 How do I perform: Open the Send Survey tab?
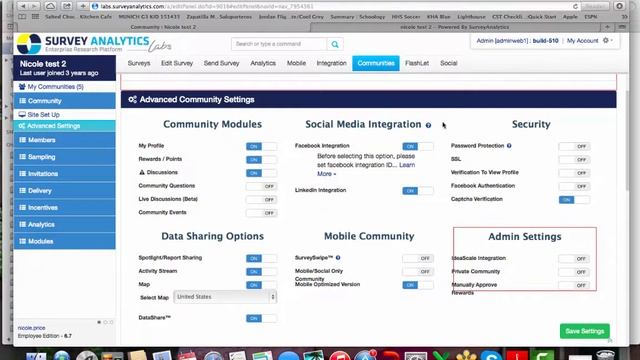[x=222, y=63]
